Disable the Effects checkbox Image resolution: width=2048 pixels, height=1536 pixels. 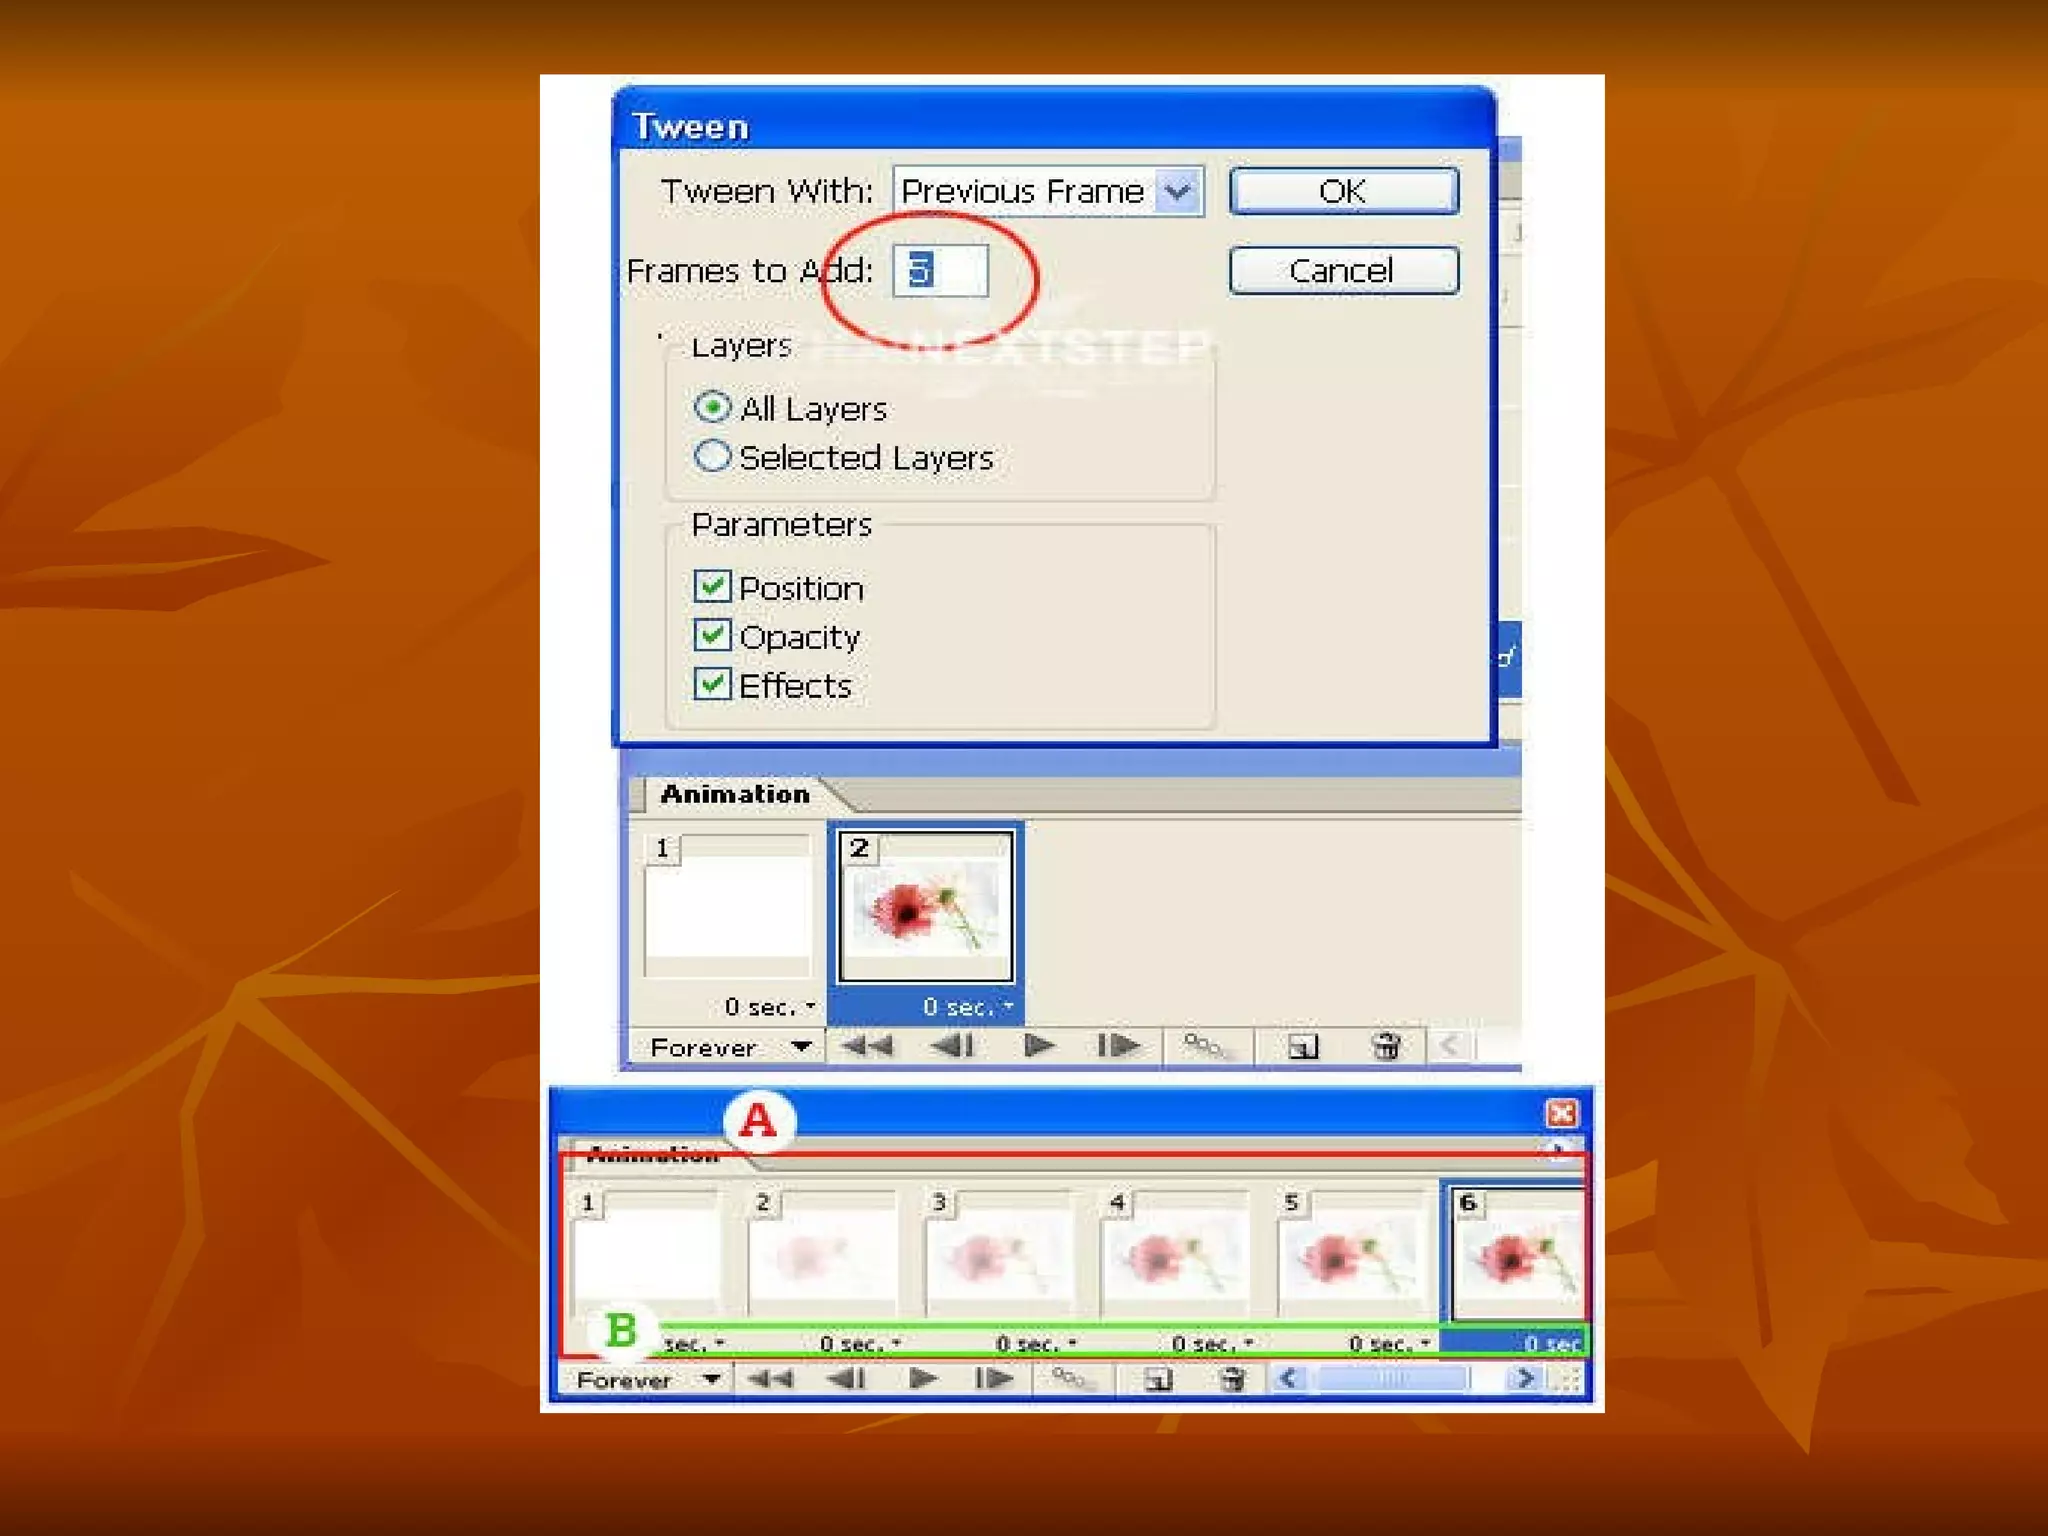(712, 685)
